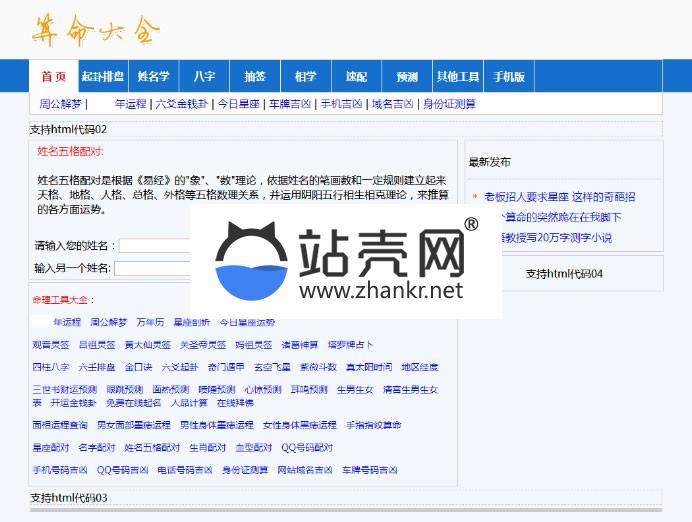Open the 首页 home tab

(53, 77)
